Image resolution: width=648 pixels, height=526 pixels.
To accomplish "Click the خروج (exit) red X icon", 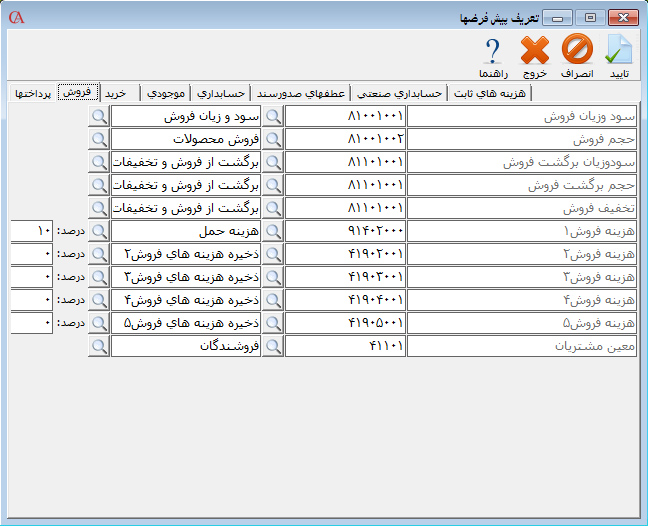I will point(535,55).
